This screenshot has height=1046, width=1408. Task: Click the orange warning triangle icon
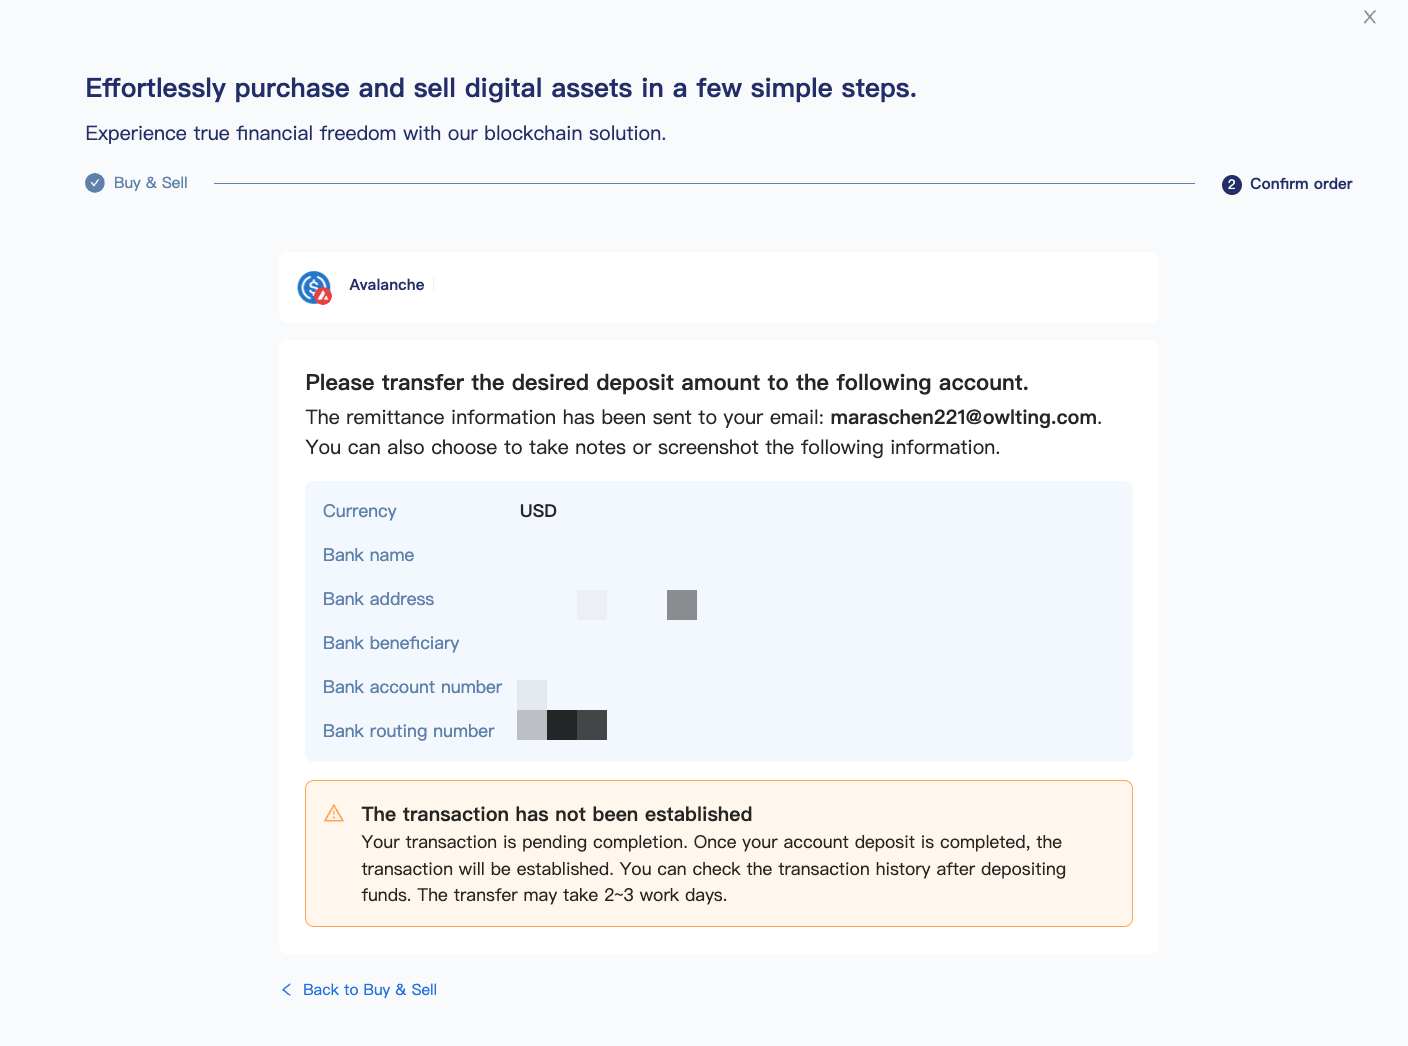click(x=334, y=814)
